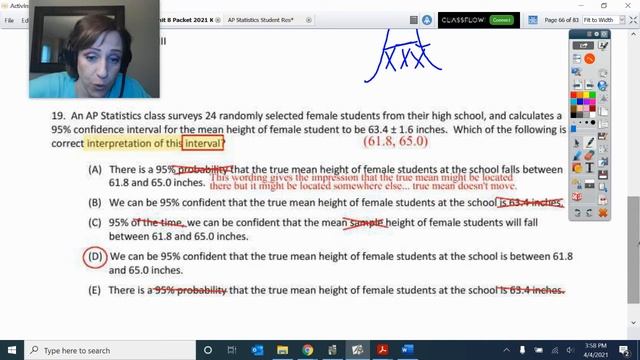Pick the yellow color swatch
This screenshot has height=360, width=640.
point(586,95)
